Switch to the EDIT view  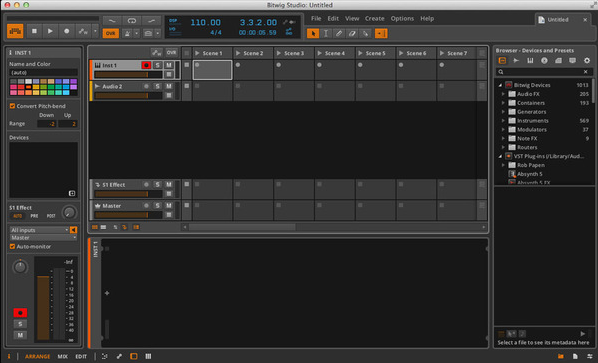click(x=81, y=357)
